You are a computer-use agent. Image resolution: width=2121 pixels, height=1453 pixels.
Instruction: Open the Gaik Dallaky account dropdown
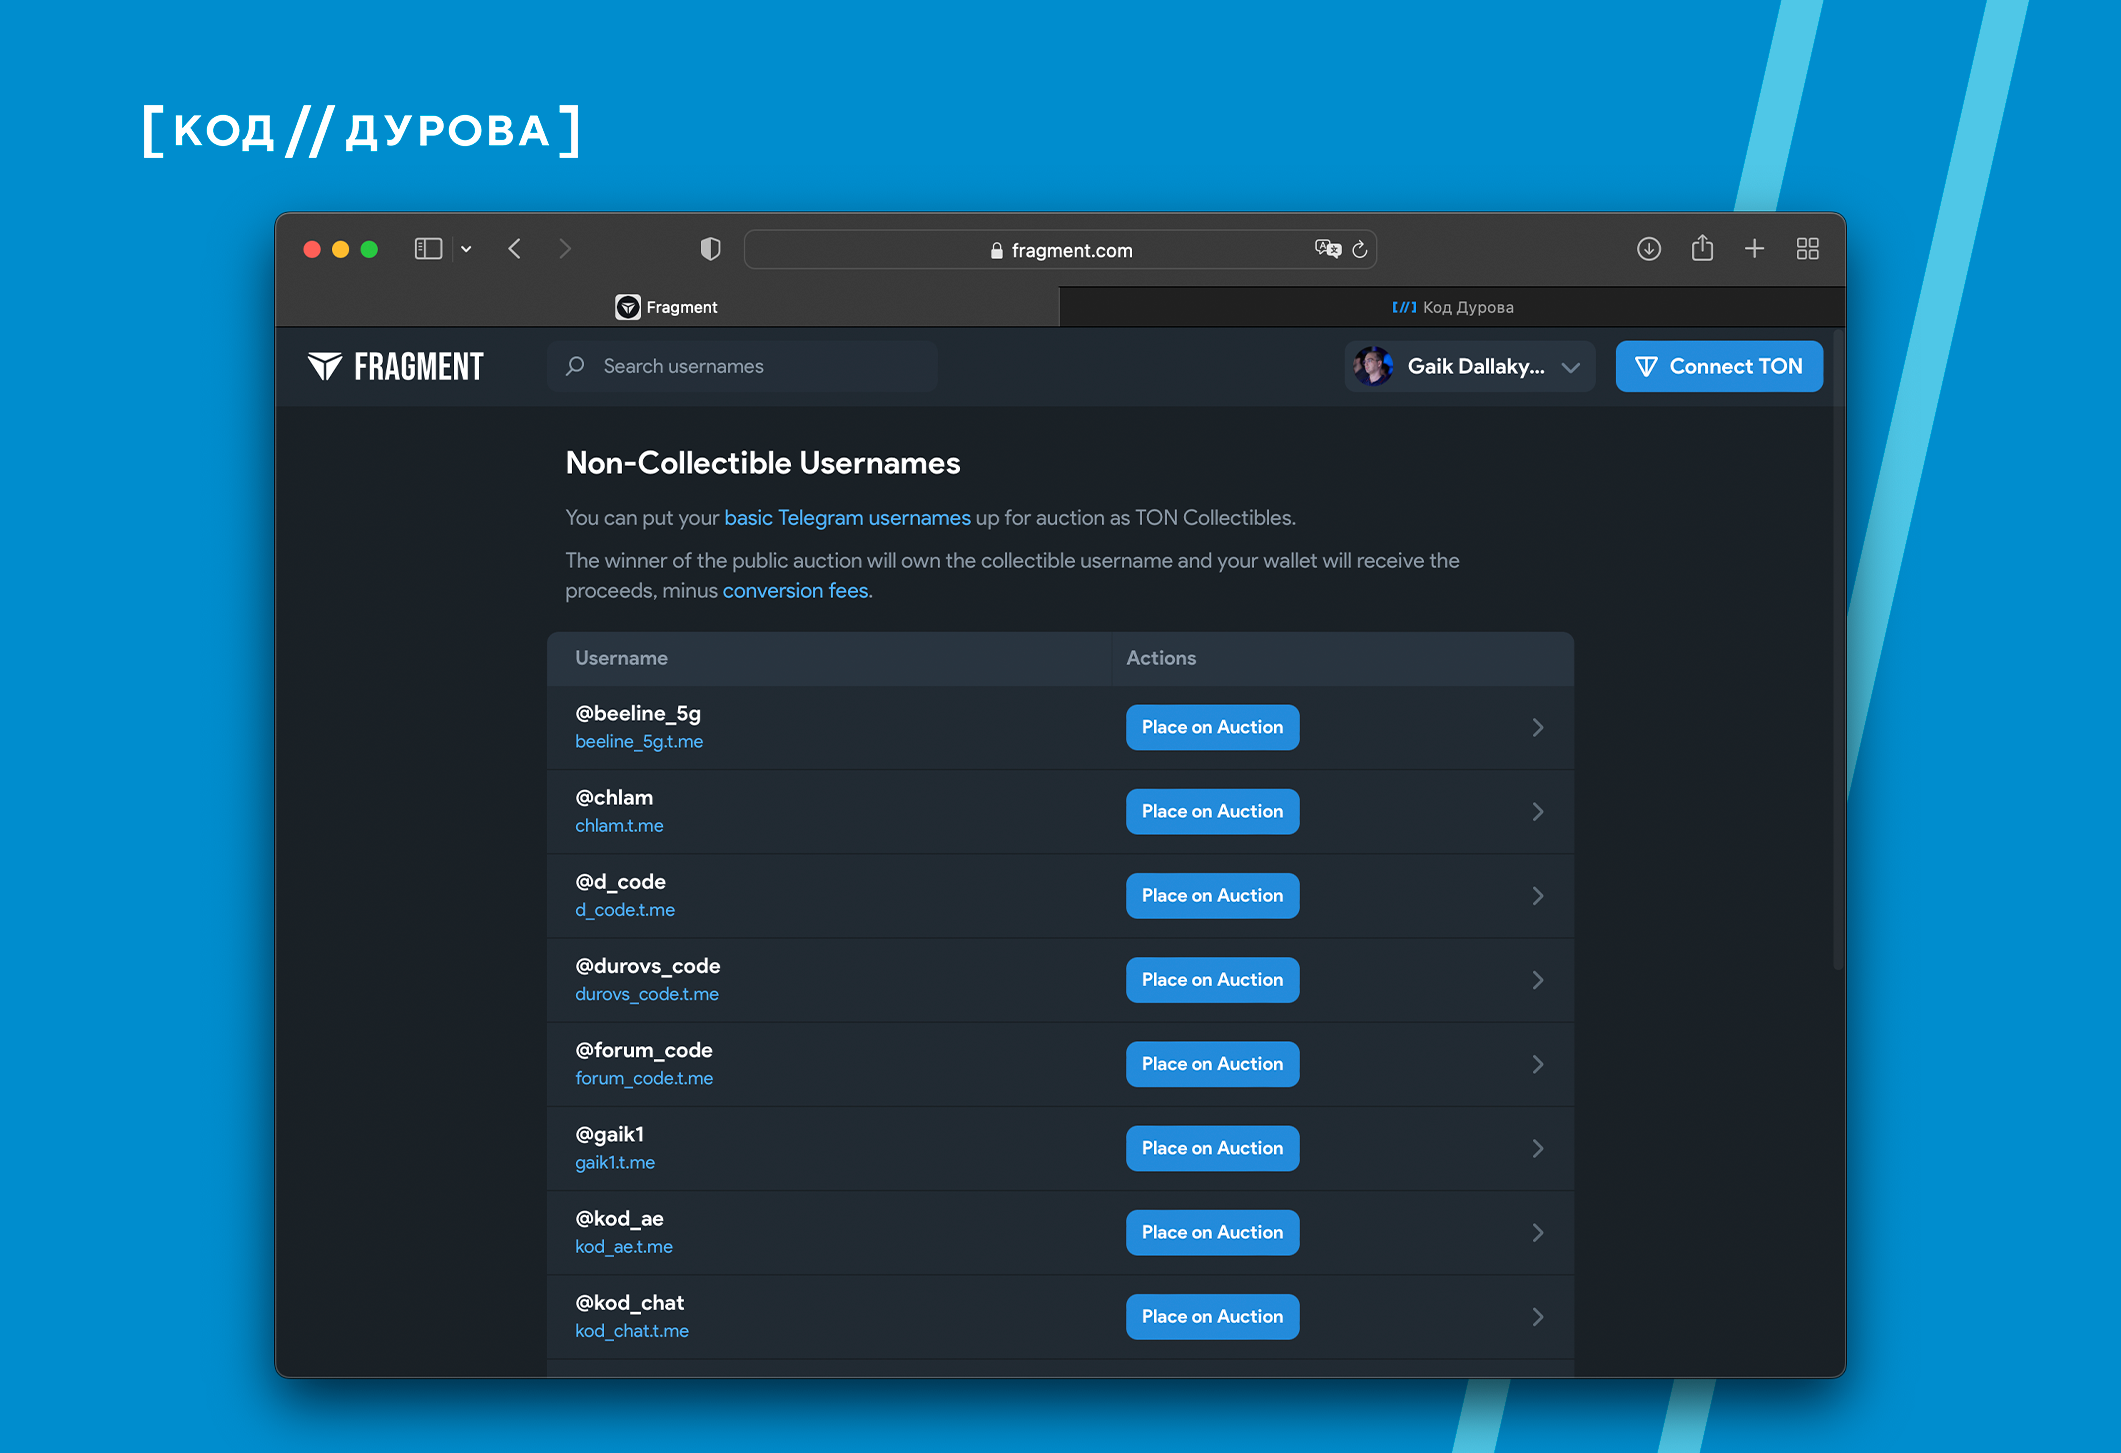click(1468, 367)
